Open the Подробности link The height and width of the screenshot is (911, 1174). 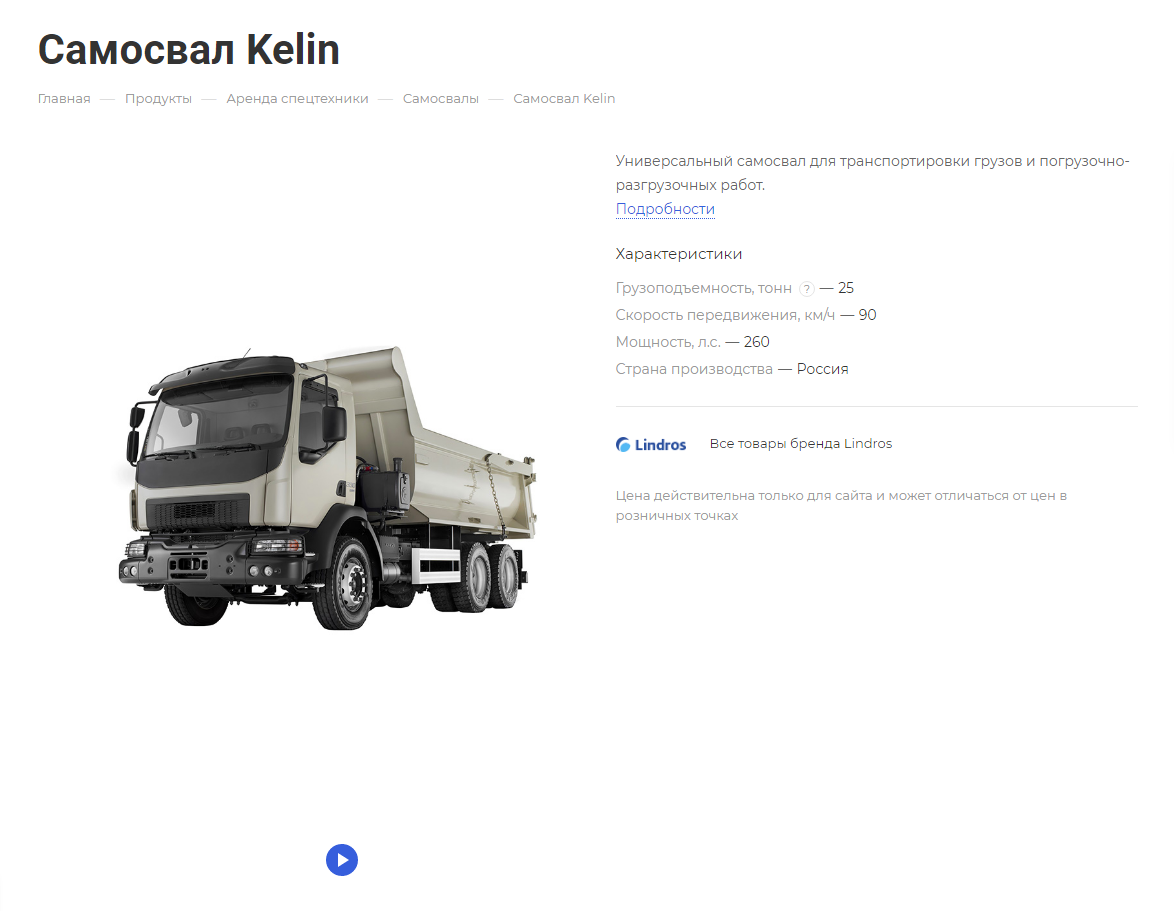pos(665,209)
